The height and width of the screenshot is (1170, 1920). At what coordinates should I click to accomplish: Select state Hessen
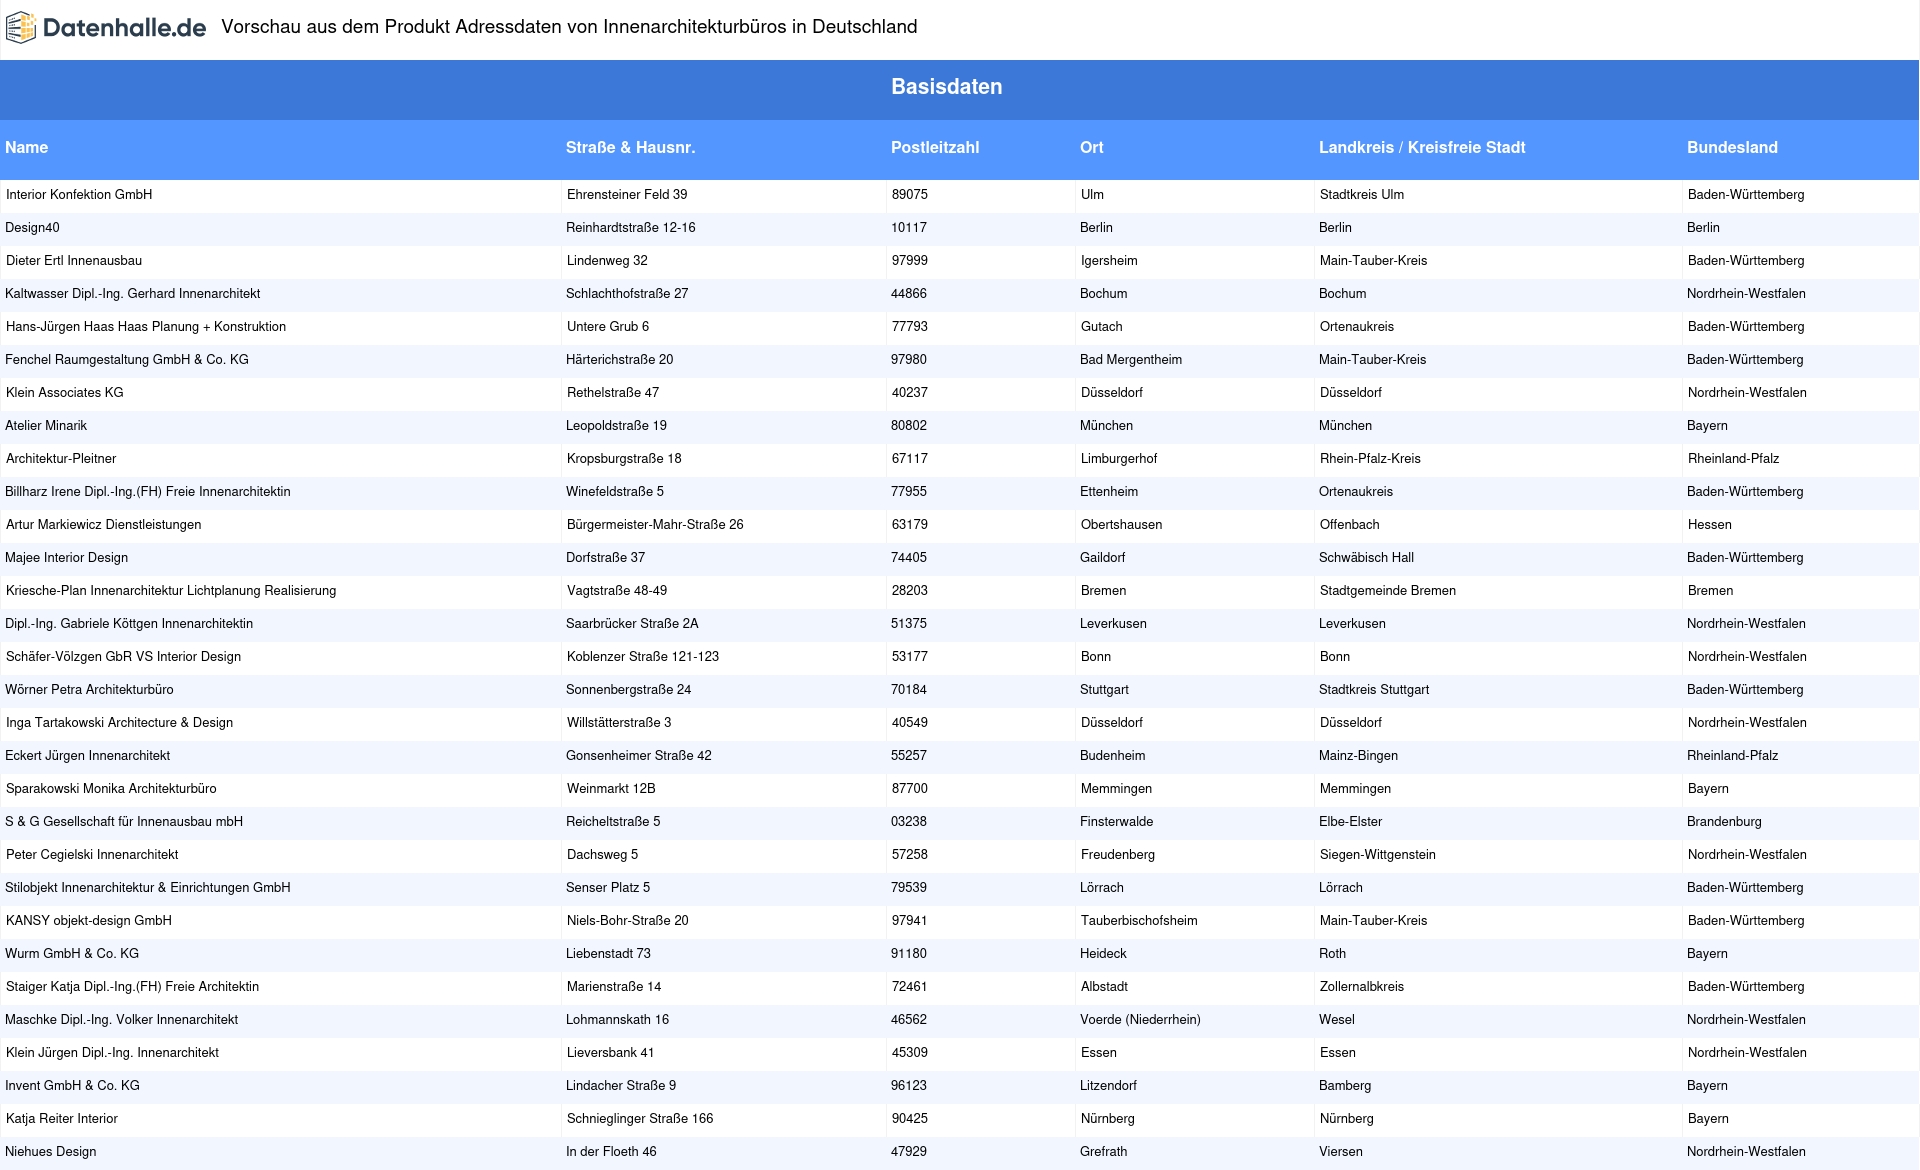click(x=1710, y=525)
